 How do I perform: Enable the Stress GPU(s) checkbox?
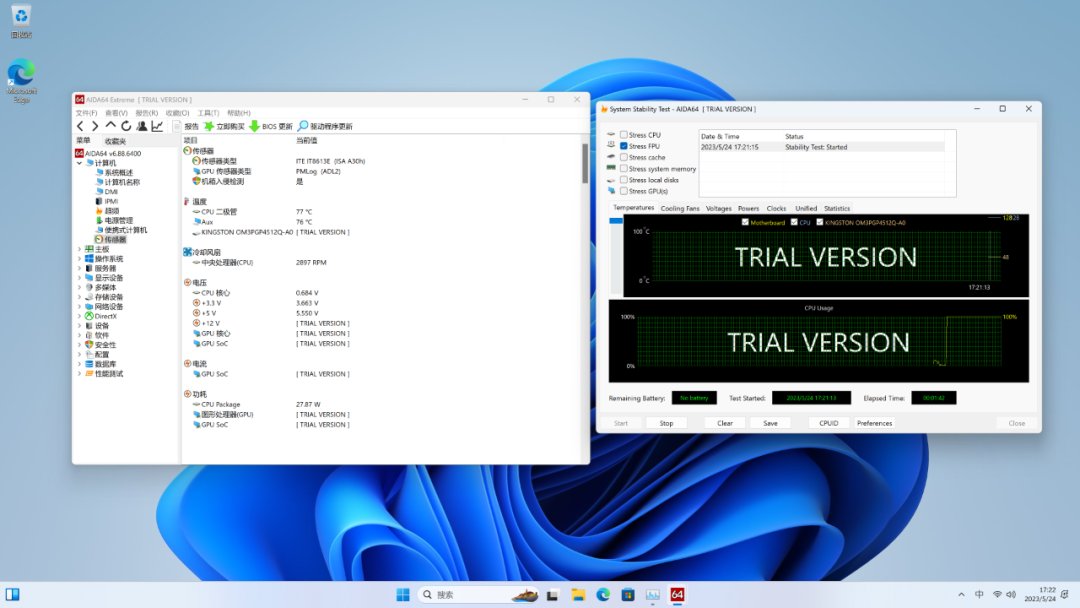click(623, 191)
